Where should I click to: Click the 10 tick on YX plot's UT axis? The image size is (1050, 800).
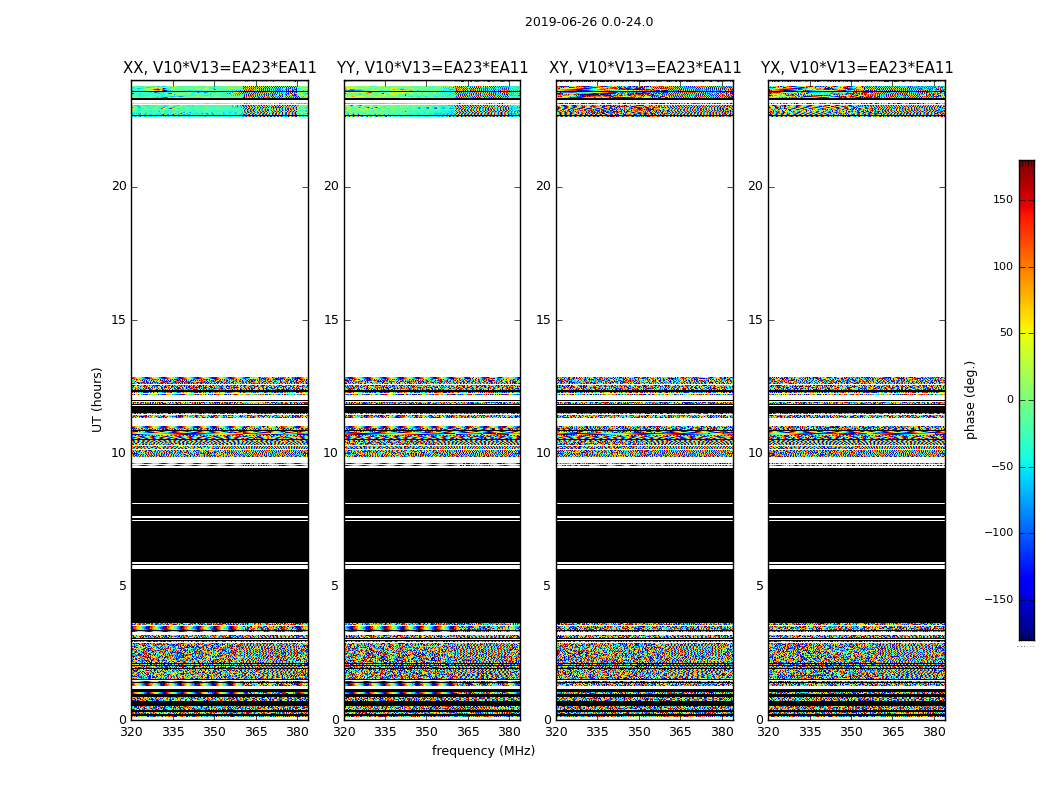pos(755,453)
